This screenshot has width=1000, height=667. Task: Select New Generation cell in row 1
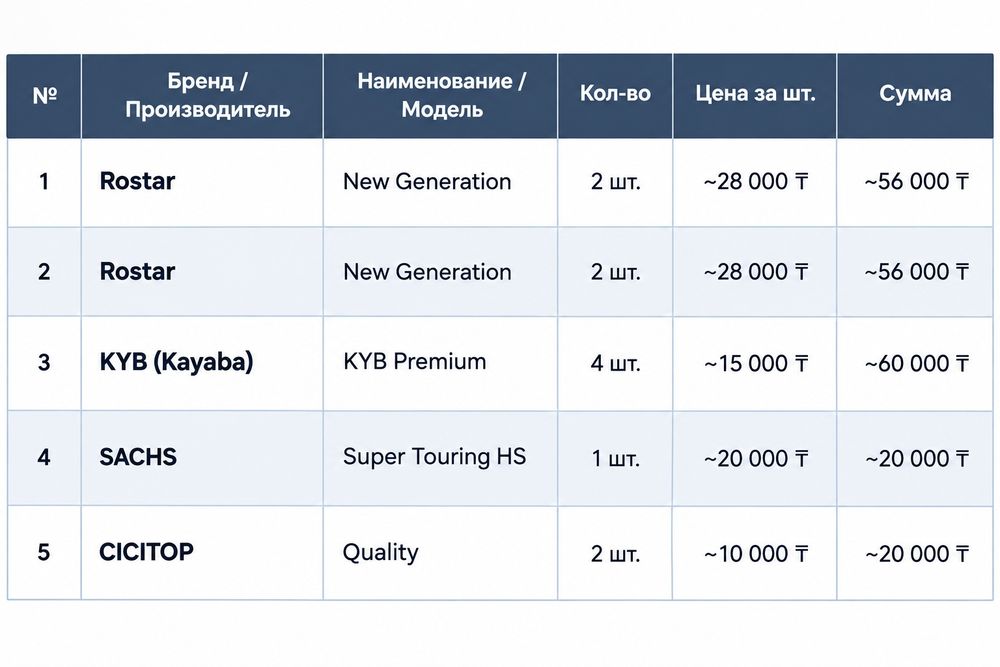[x=441, y=182]
